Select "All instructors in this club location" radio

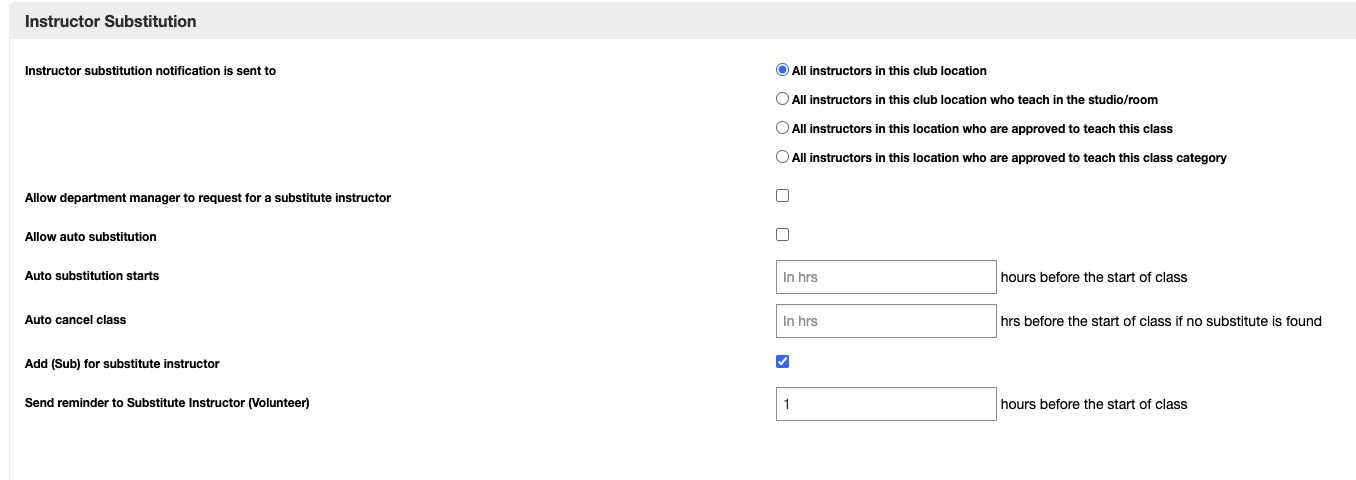coord(783,70)
